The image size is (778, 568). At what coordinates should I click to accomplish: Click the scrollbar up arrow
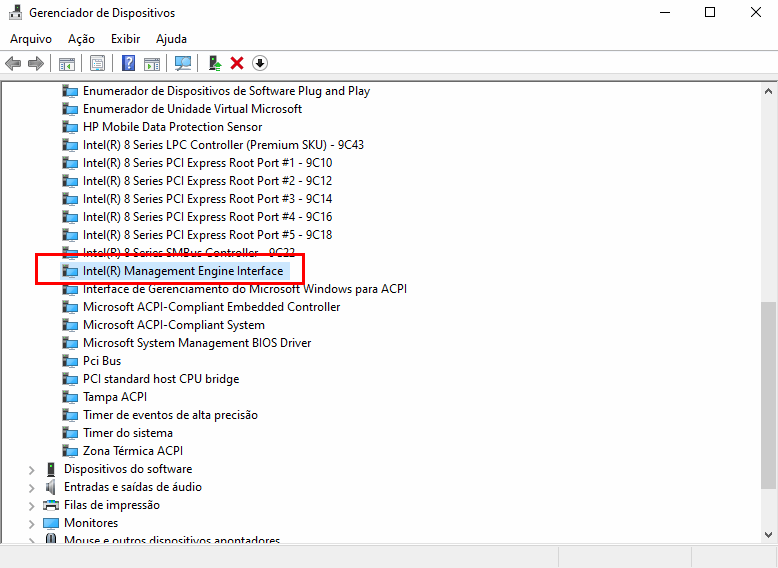pyautogui.click(x=768, y=91)
